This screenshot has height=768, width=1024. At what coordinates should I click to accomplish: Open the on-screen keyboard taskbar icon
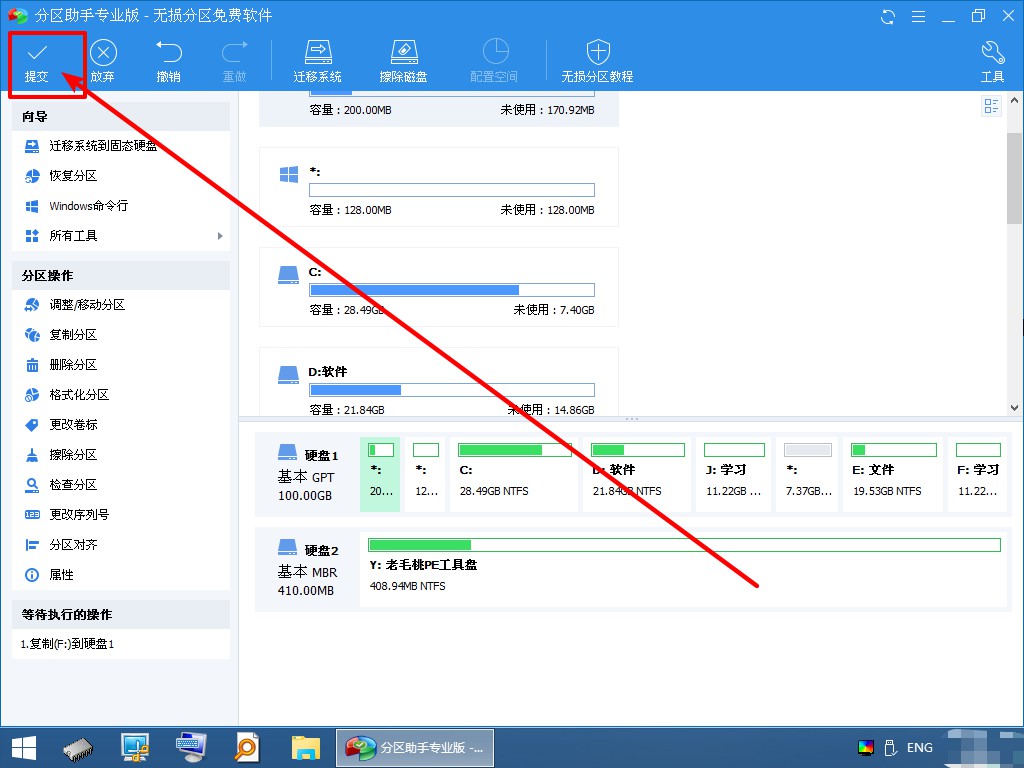191,748
